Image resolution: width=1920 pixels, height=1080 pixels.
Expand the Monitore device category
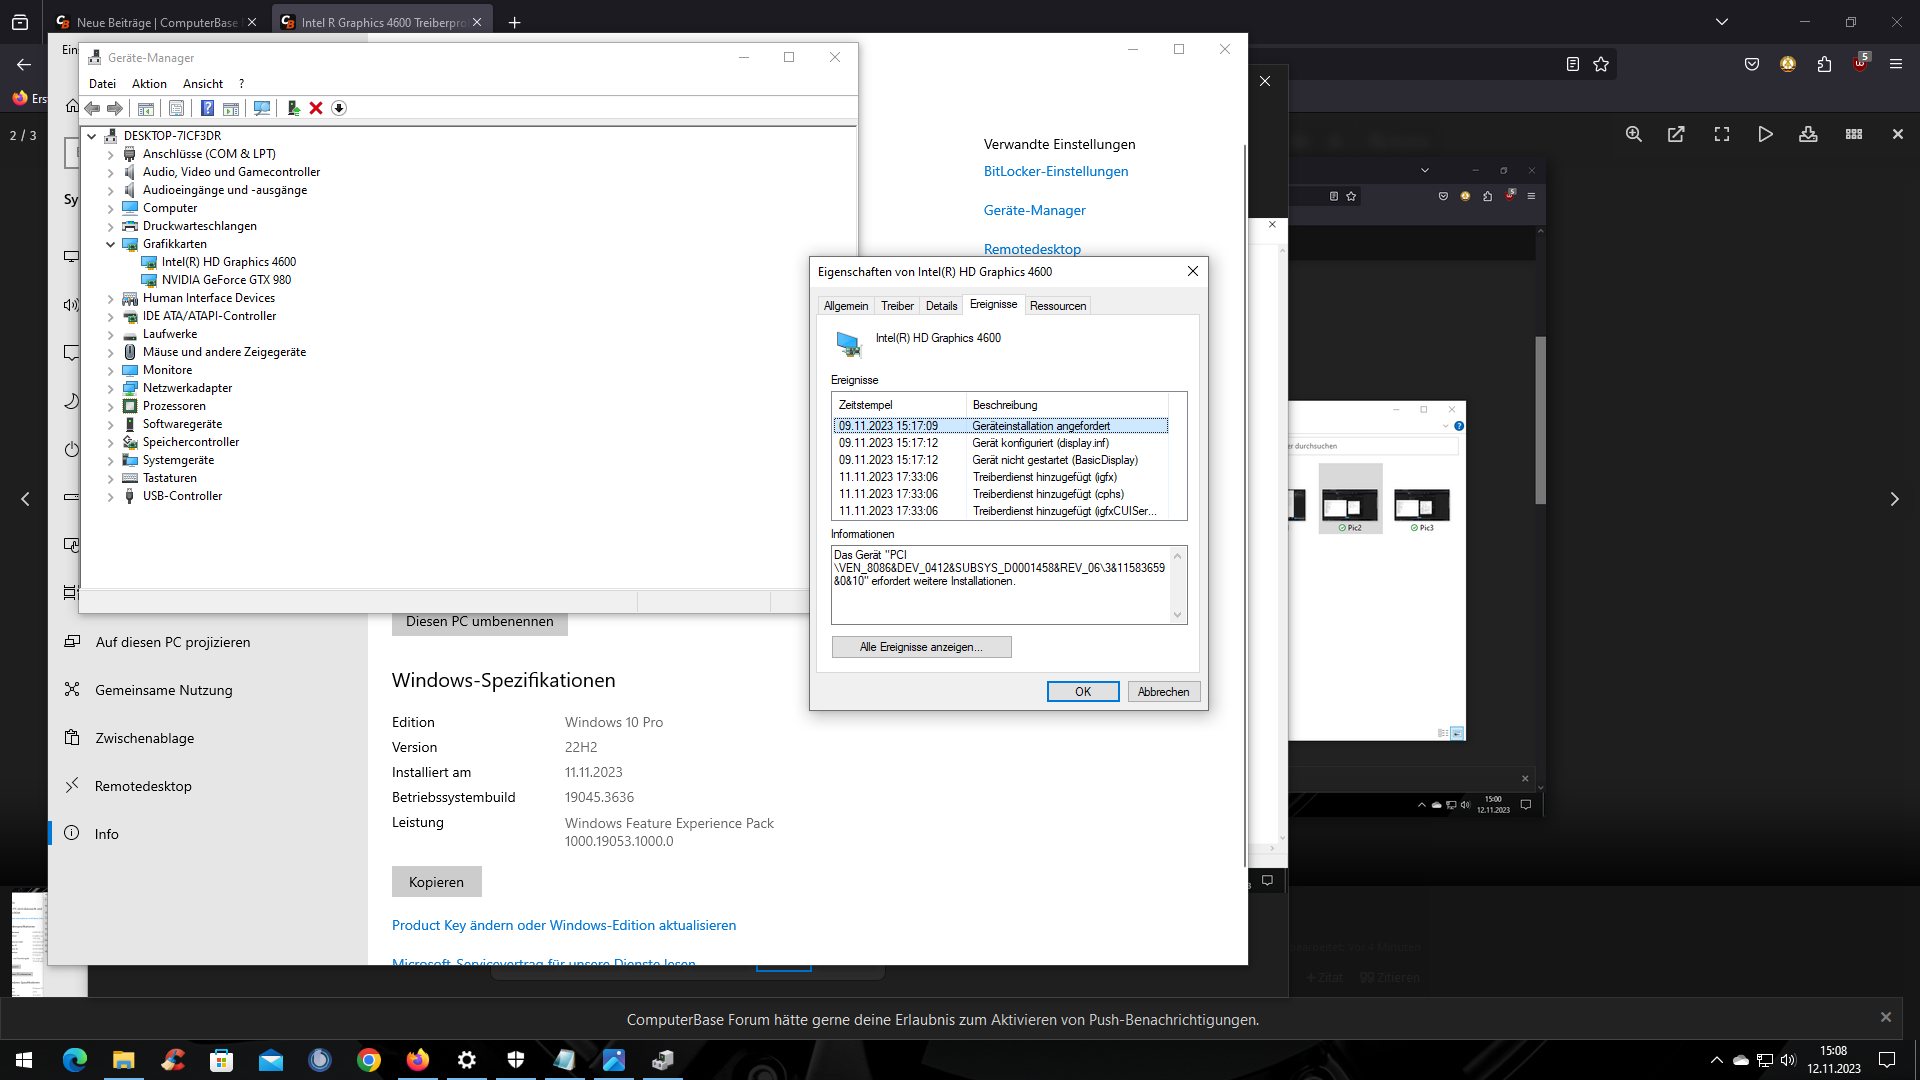[x=111, y=370]
